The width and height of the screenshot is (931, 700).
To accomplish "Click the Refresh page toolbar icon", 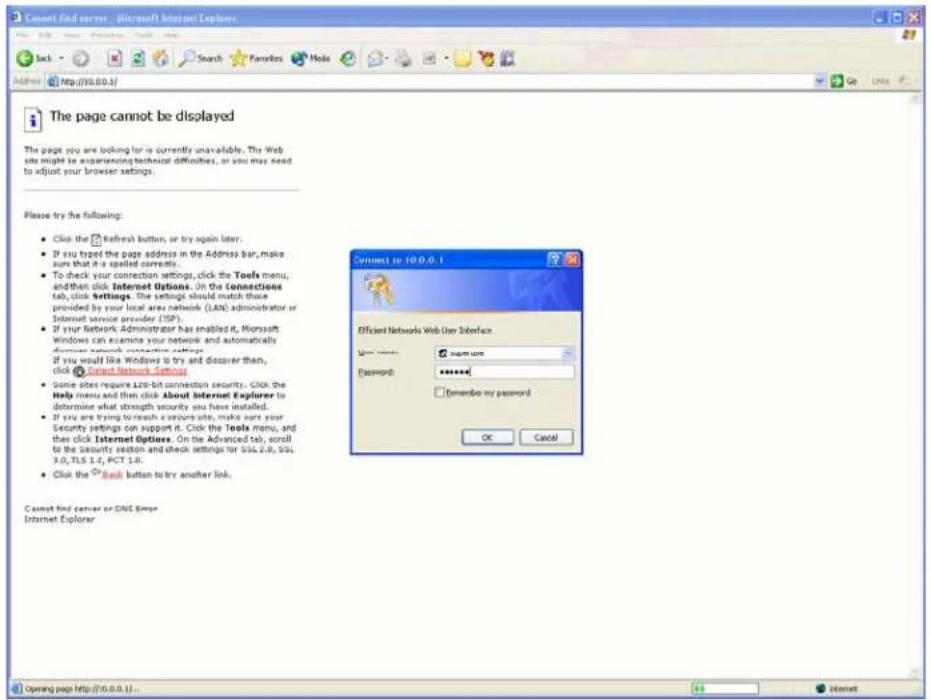I will pyautogui.click(x=138, y=58).
